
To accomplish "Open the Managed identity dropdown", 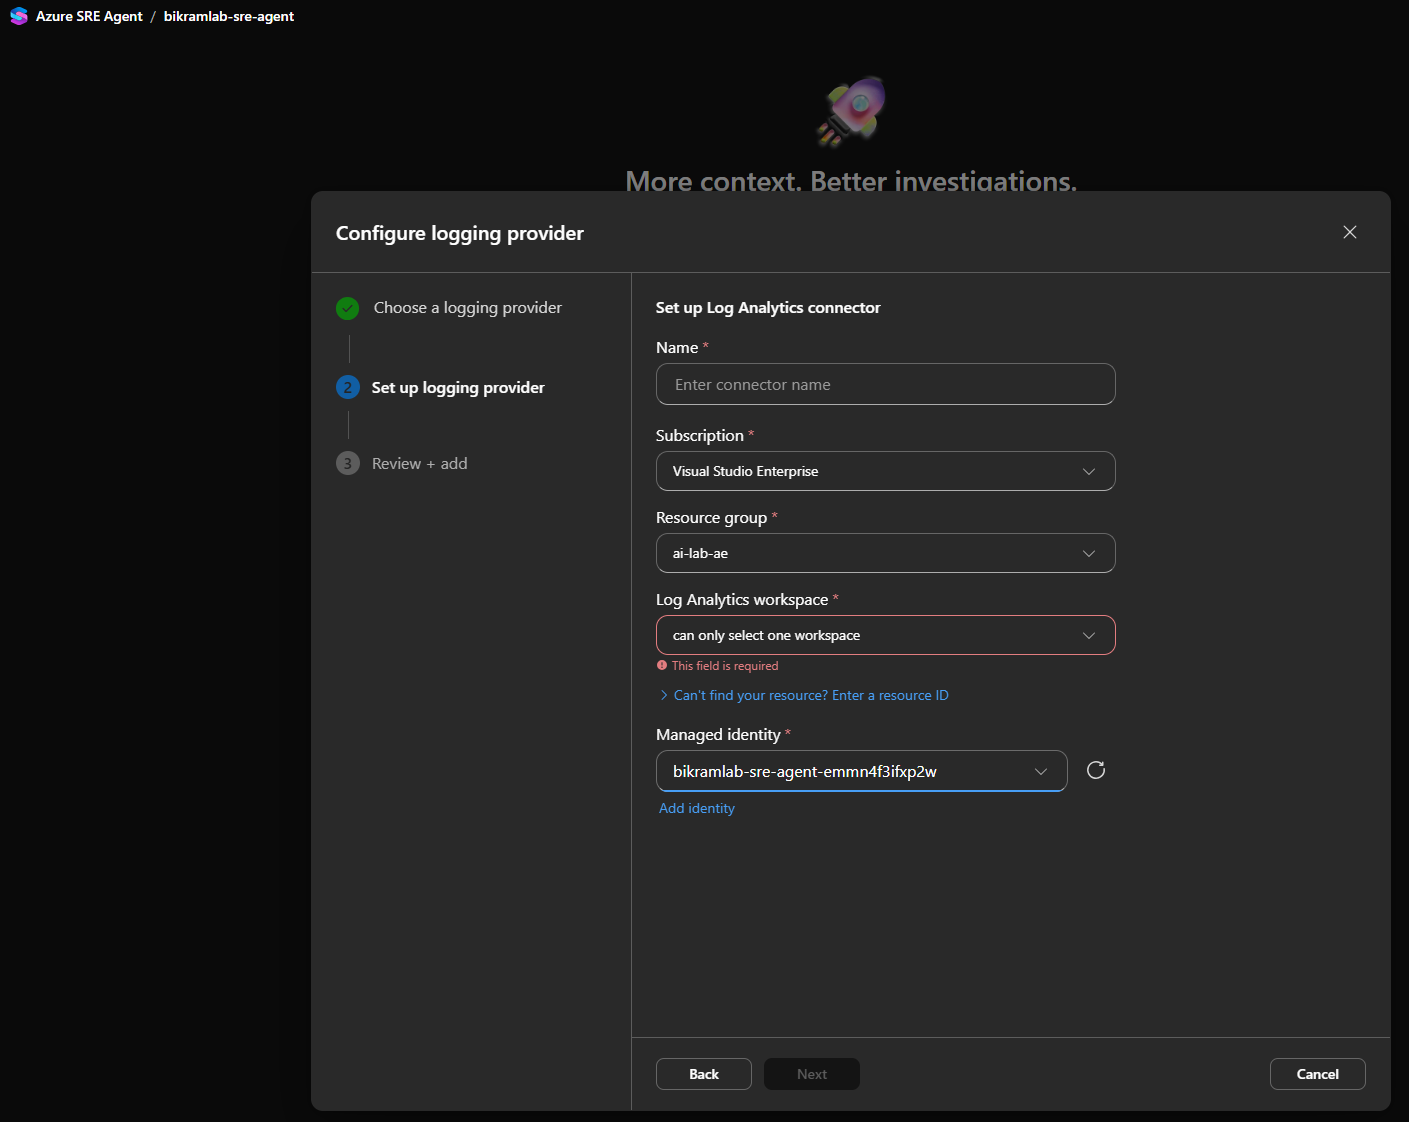I will pos(861,771).
